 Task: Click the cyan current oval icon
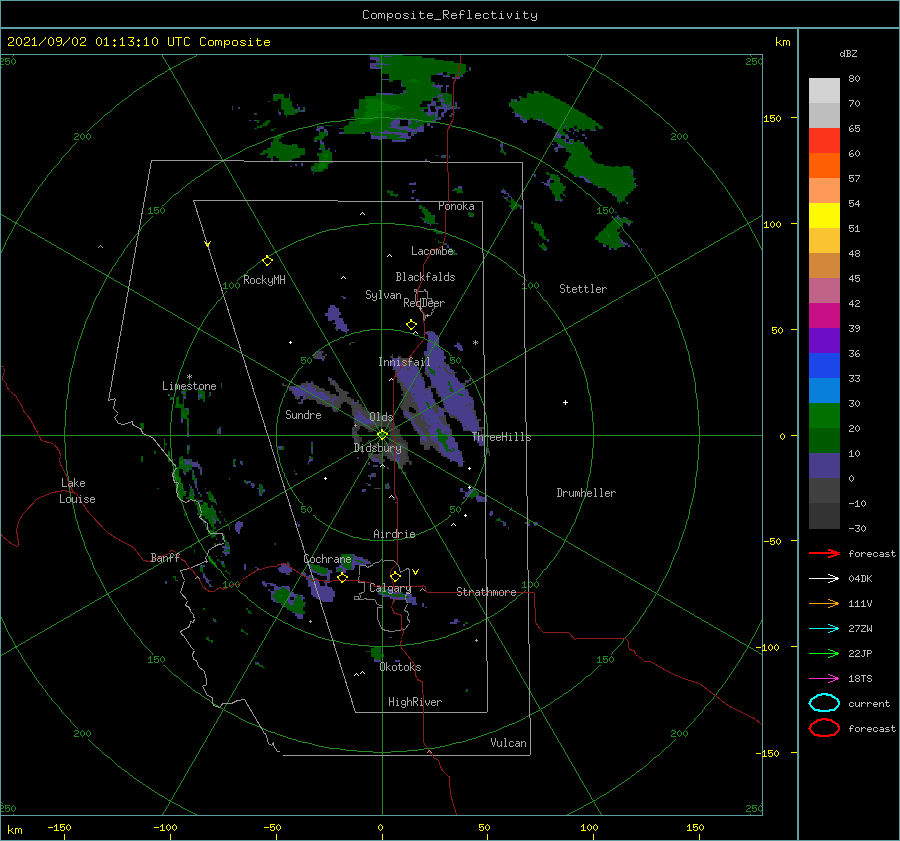824,703
